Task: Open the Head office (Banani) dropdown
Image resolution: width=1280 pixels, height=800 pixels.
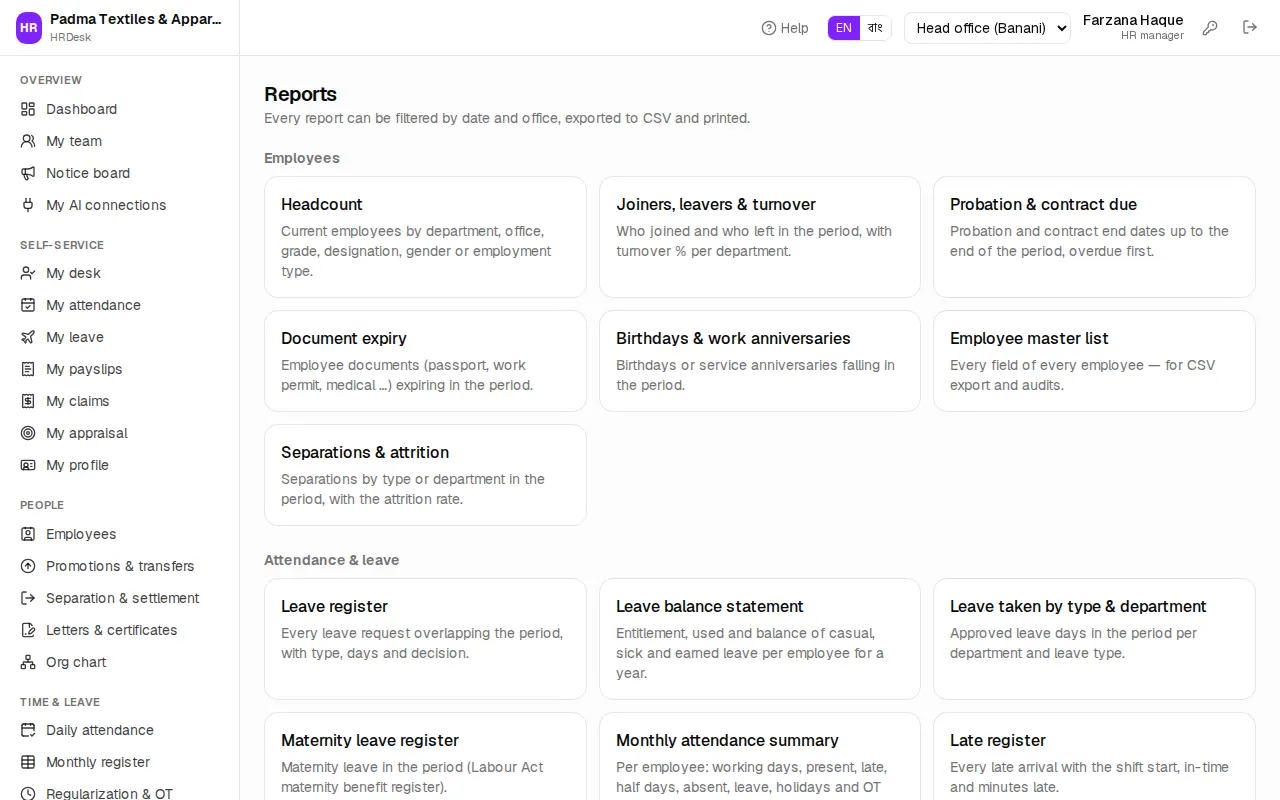Action: click(987, 28)
